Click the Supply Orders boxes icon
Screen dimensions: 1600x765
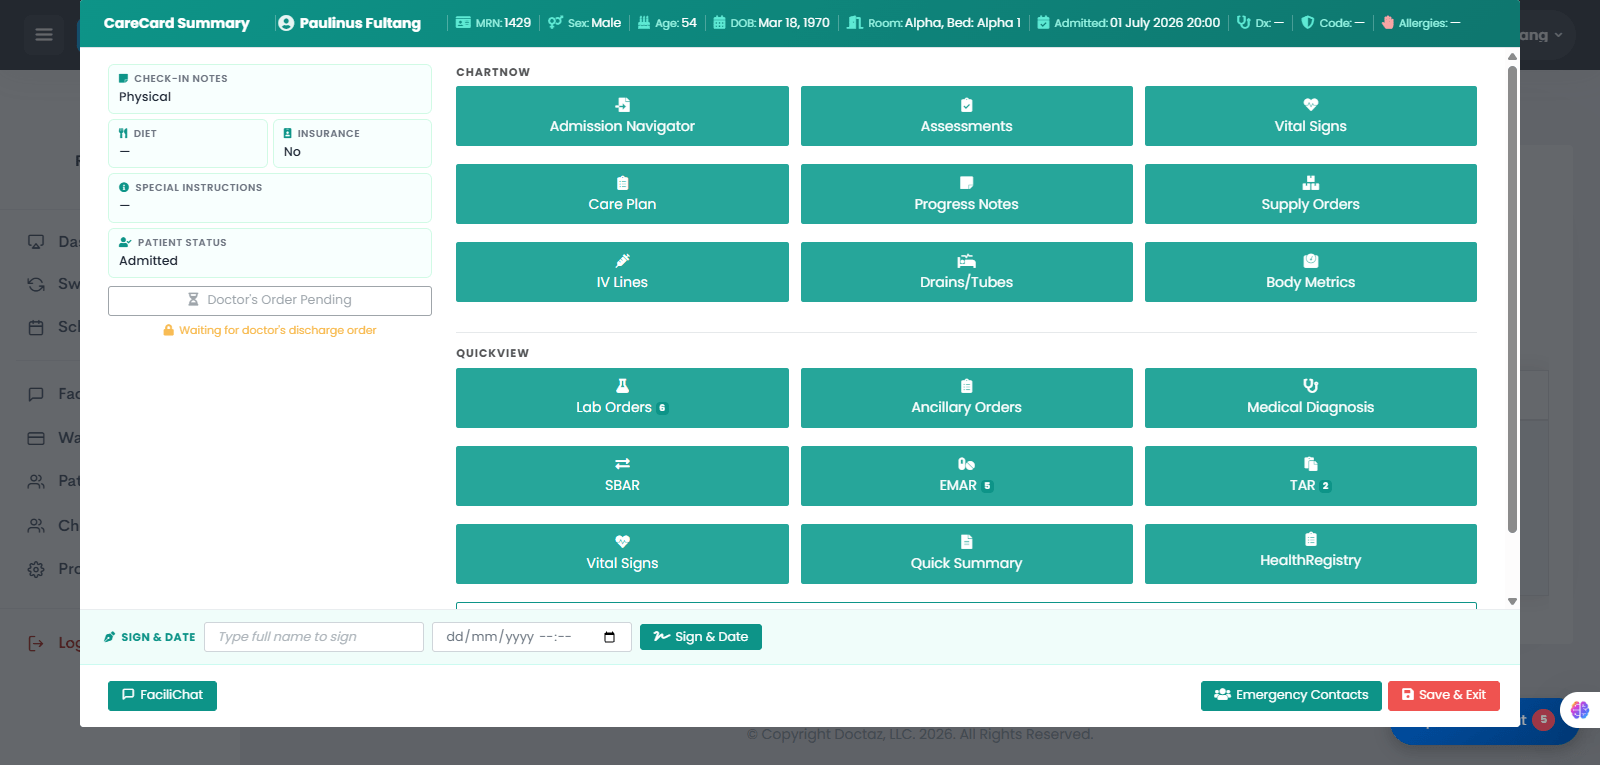(x=1310, y=183)
